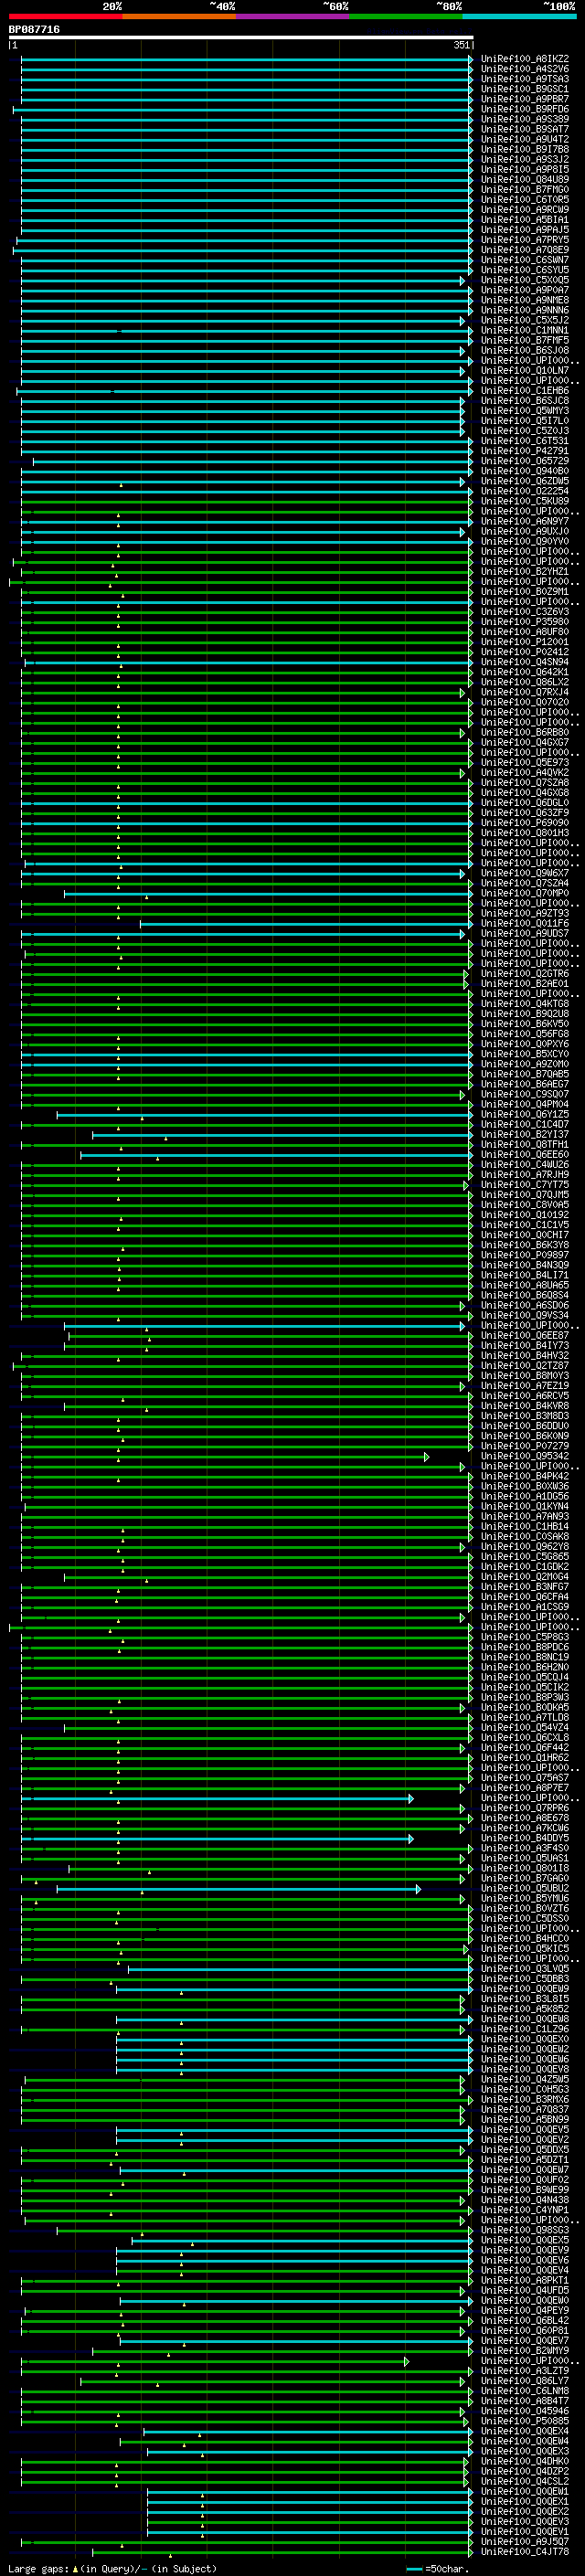The width and height of the screenshot is (585, 2576).
Task: Click the UniRef100_B9SAT7 entry
Action: pyautogui.click(x=525, y=129)
